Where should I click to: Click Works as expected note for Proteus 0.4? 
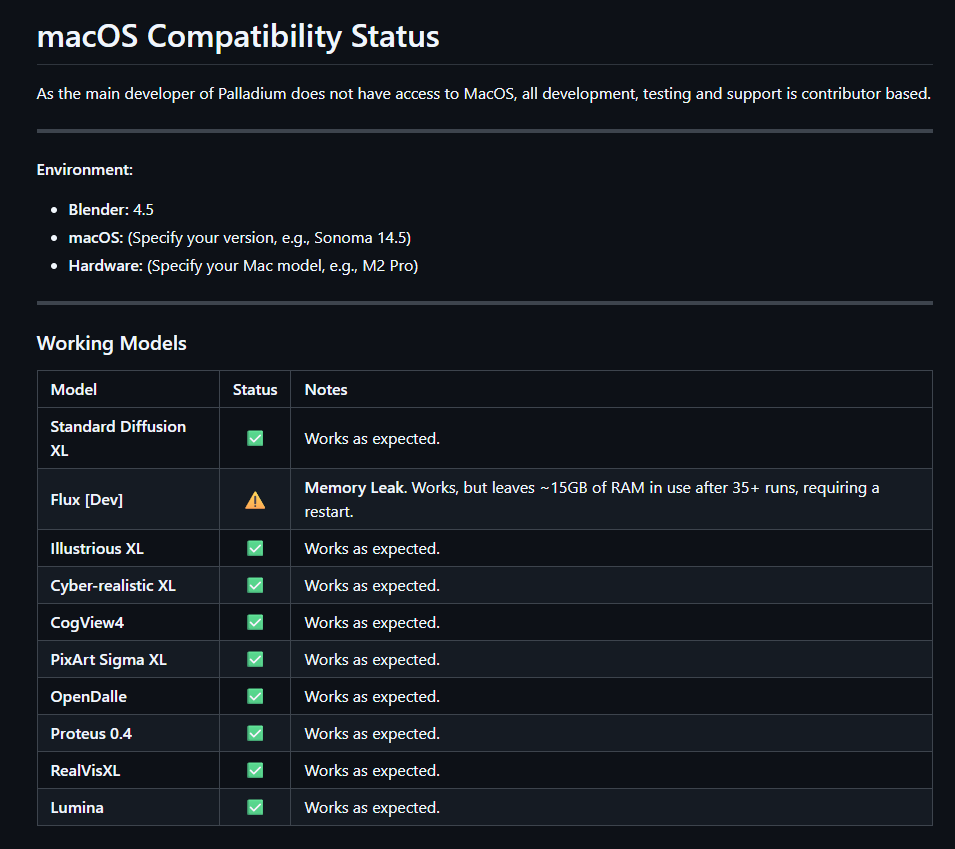372,733
